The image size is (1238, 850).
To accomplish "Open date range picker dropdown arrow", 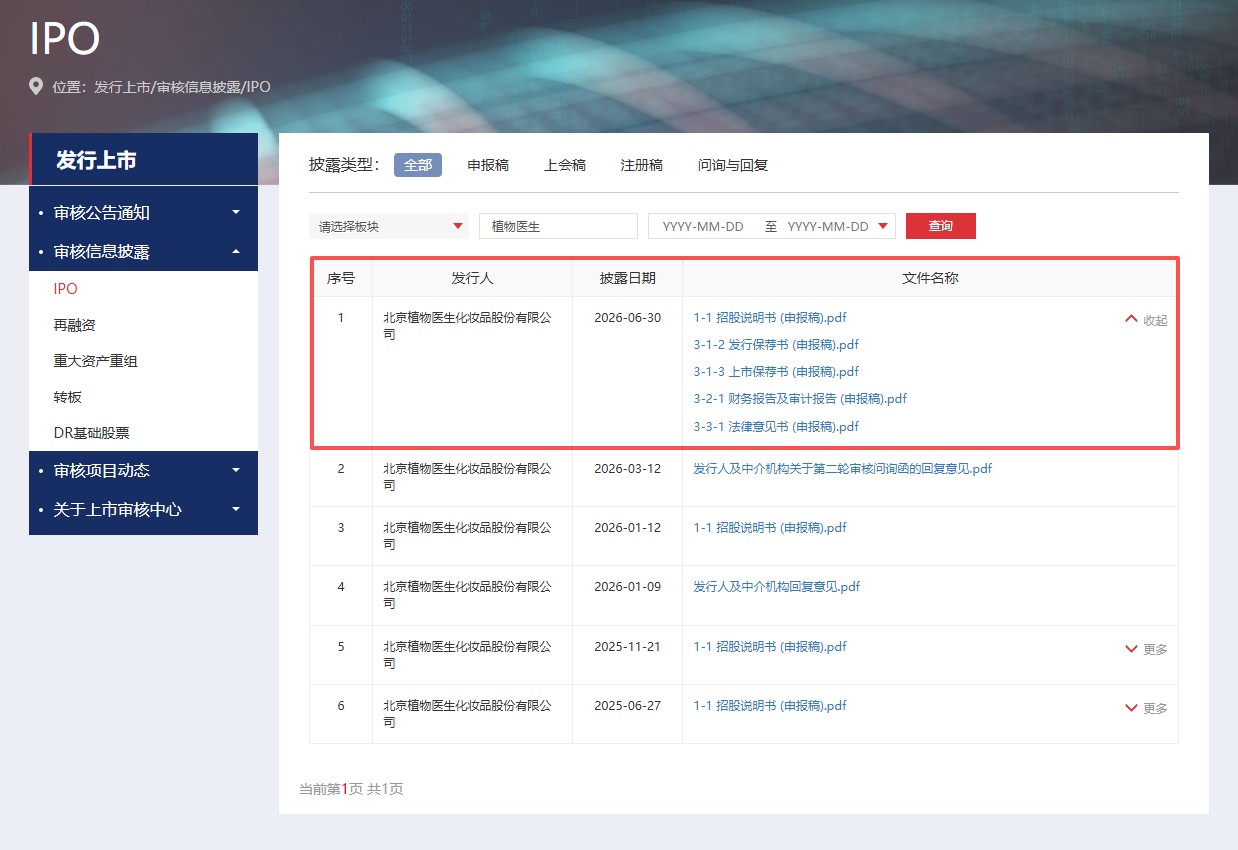I will click(883, 226).
